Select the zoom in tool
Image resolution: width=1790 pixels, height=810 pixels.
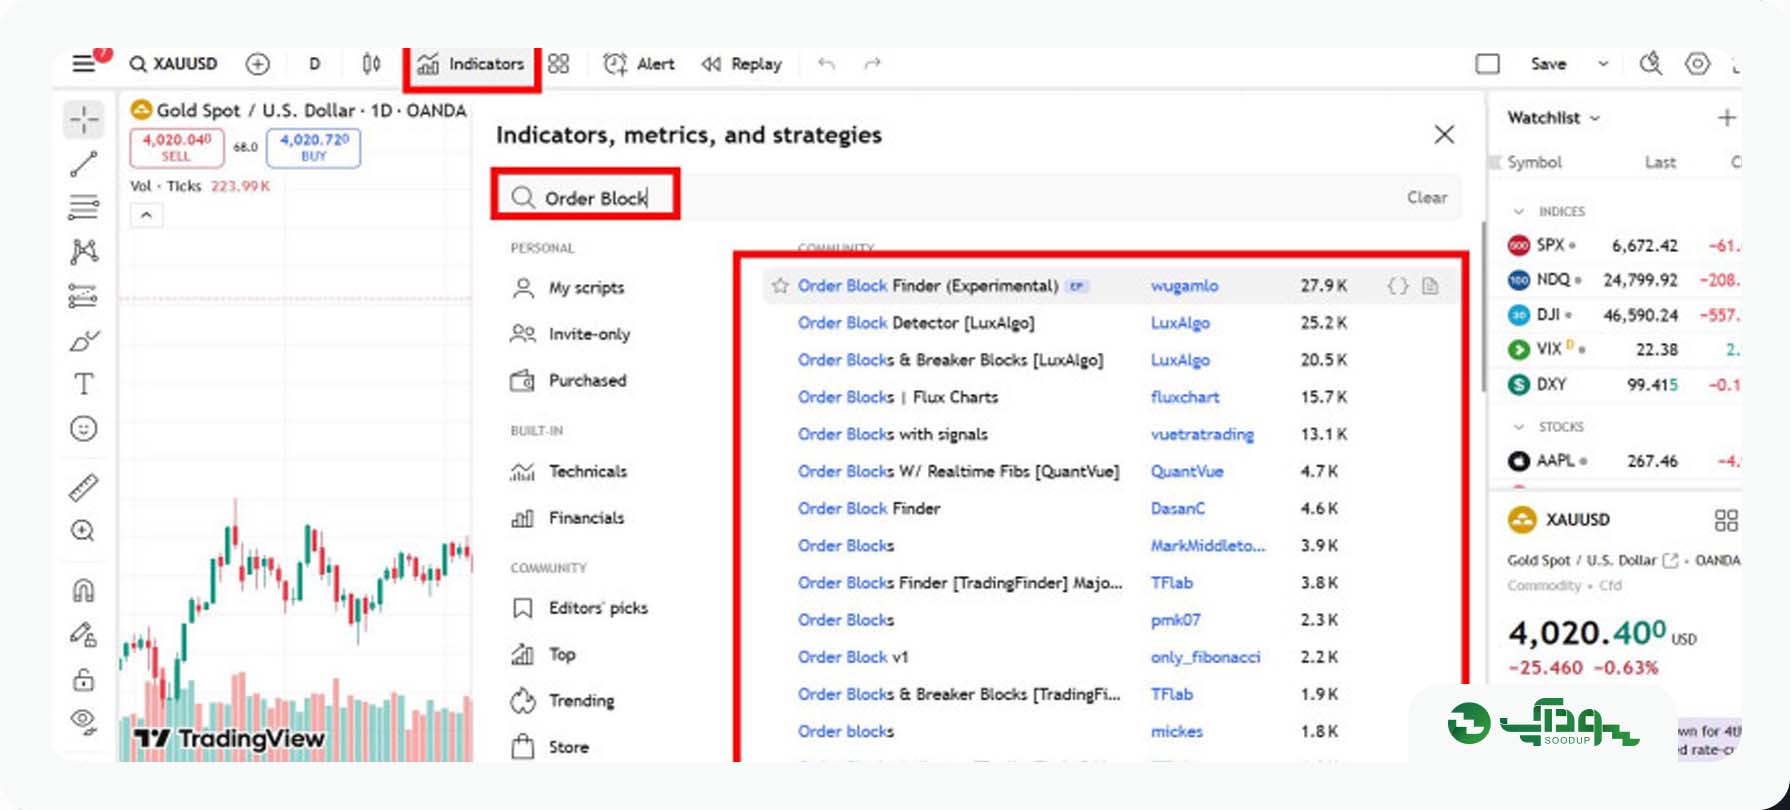(84, 531)
